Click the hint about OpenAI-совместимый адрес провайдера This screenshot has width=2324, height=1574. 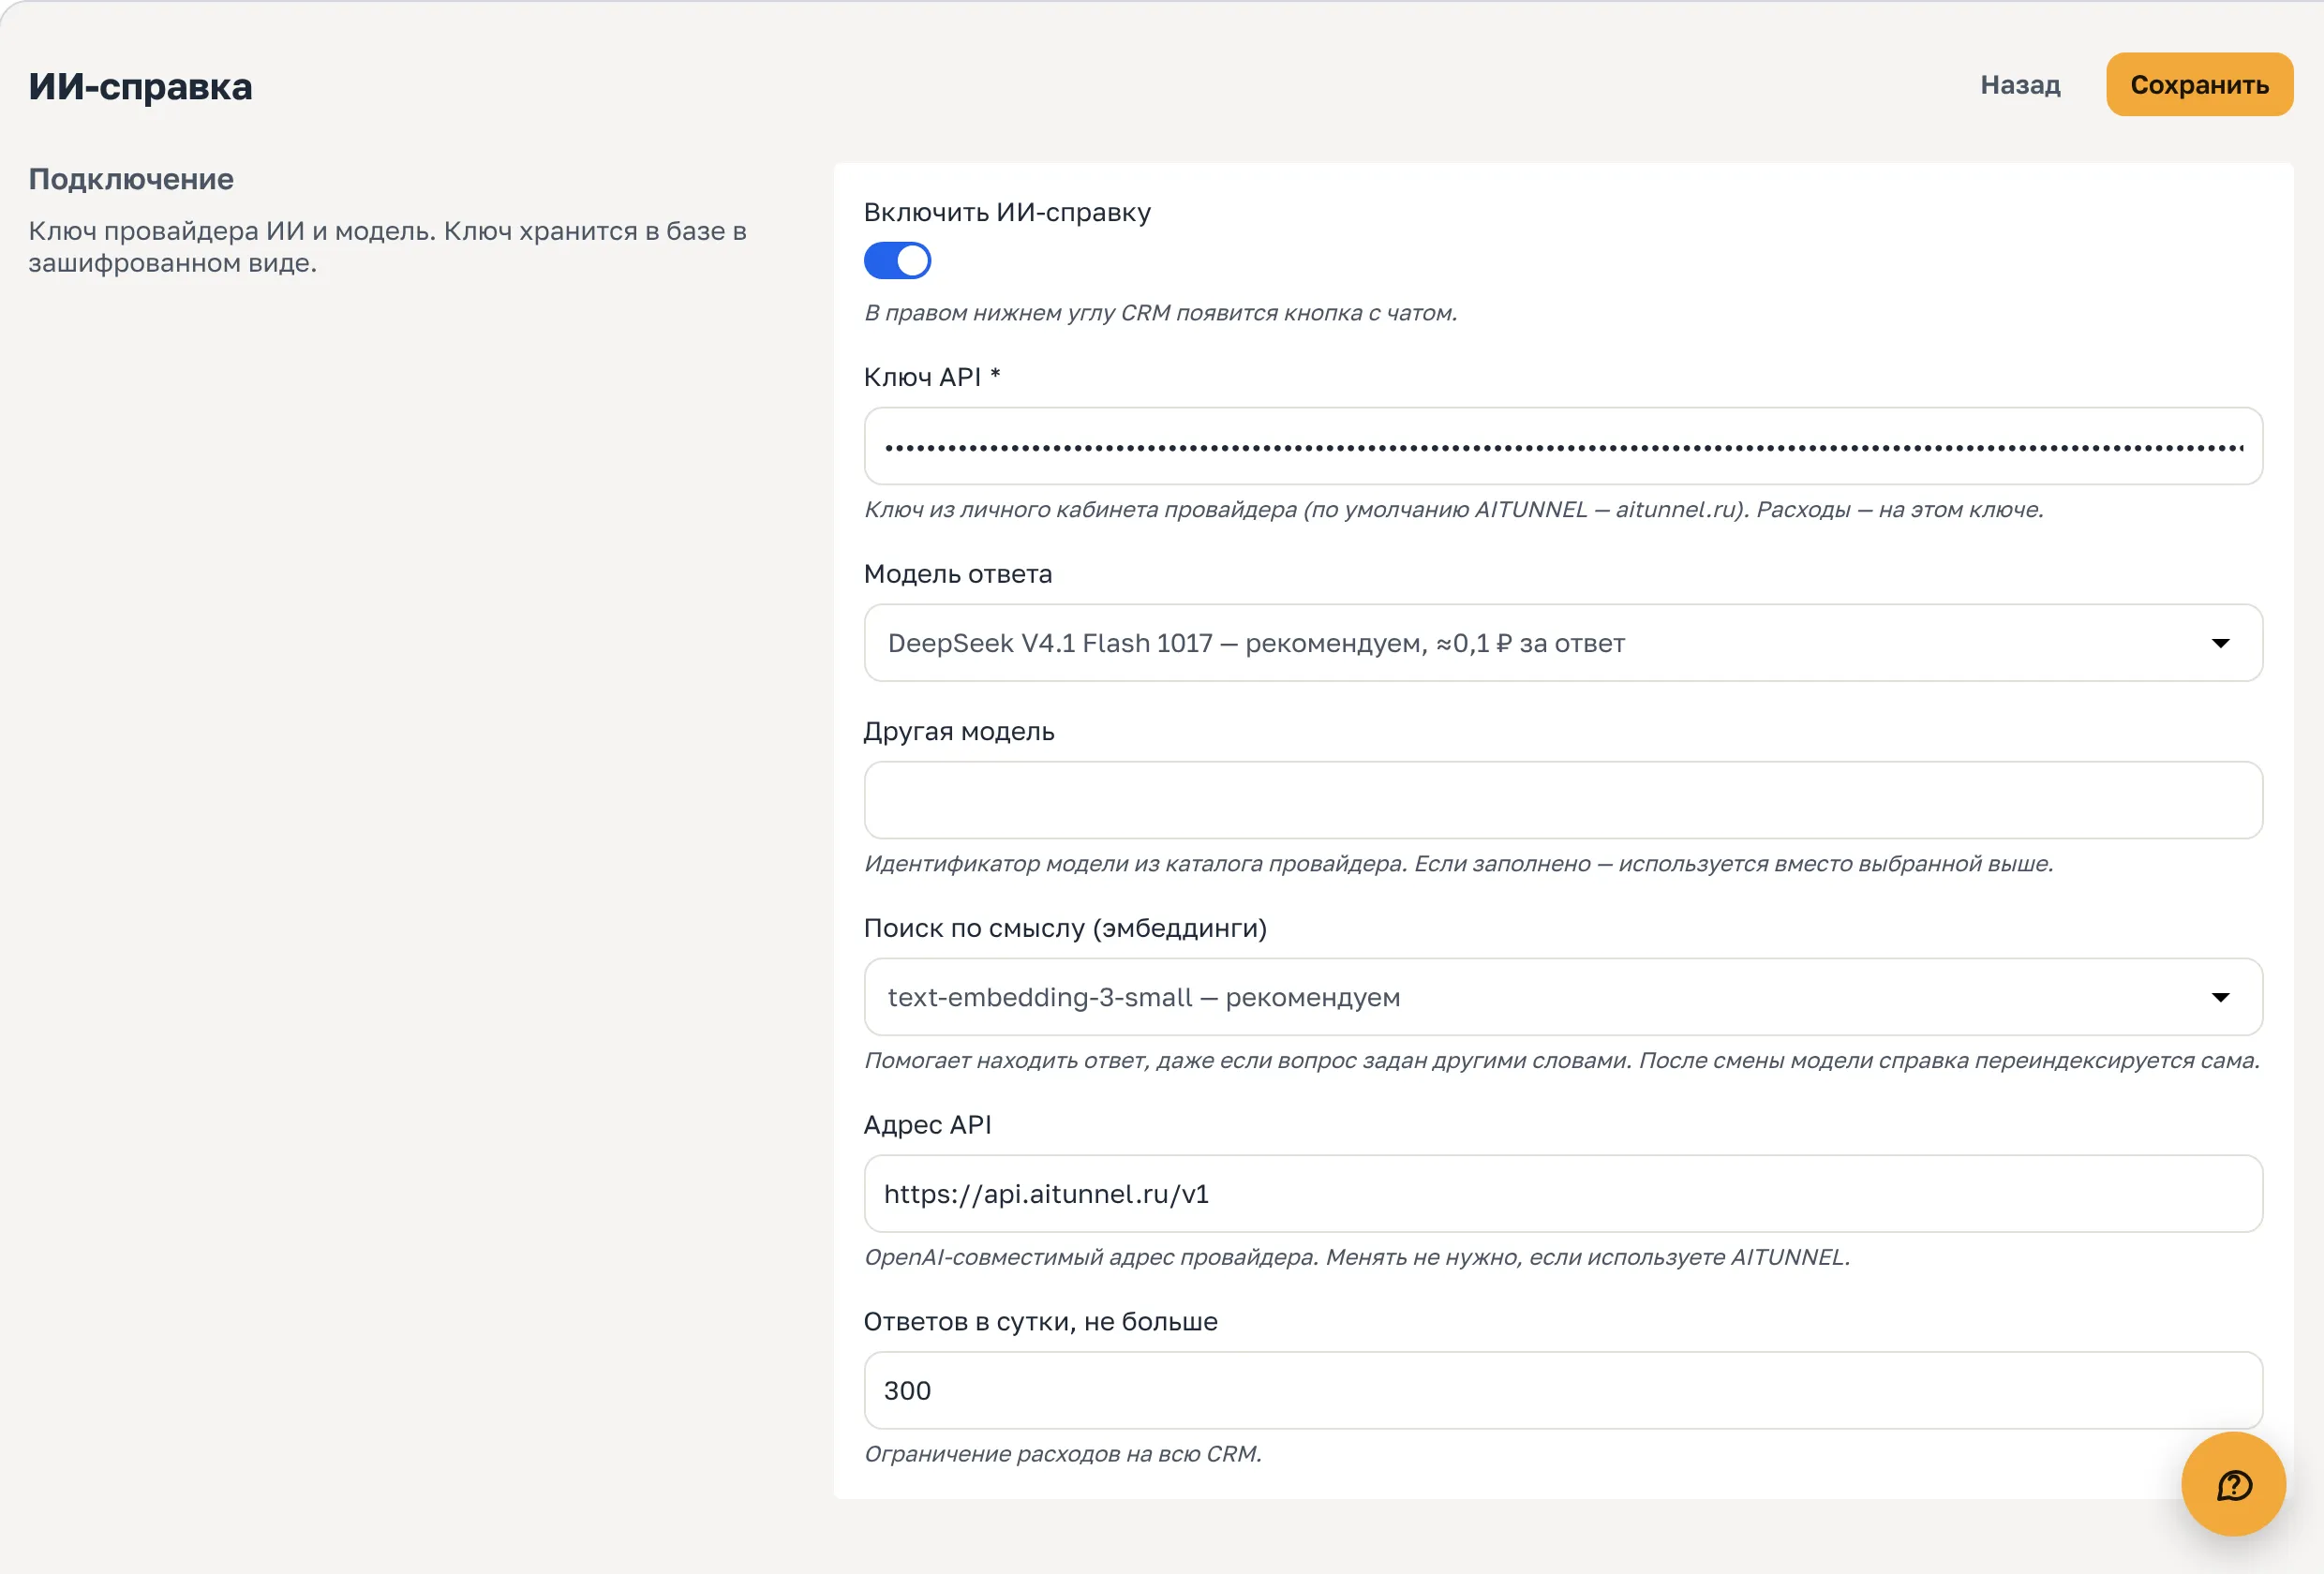tap(1357, 1257)
